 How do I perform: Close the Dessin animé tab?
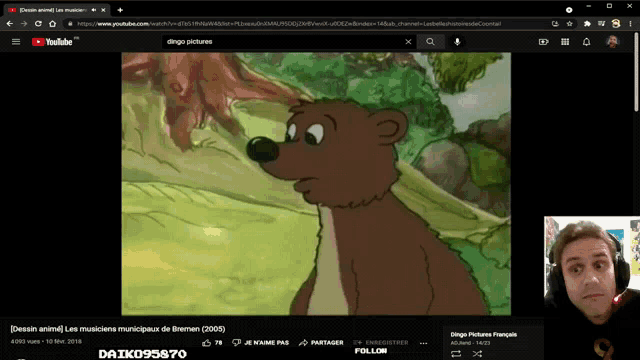pyautogui.click(x=103, y=10)
